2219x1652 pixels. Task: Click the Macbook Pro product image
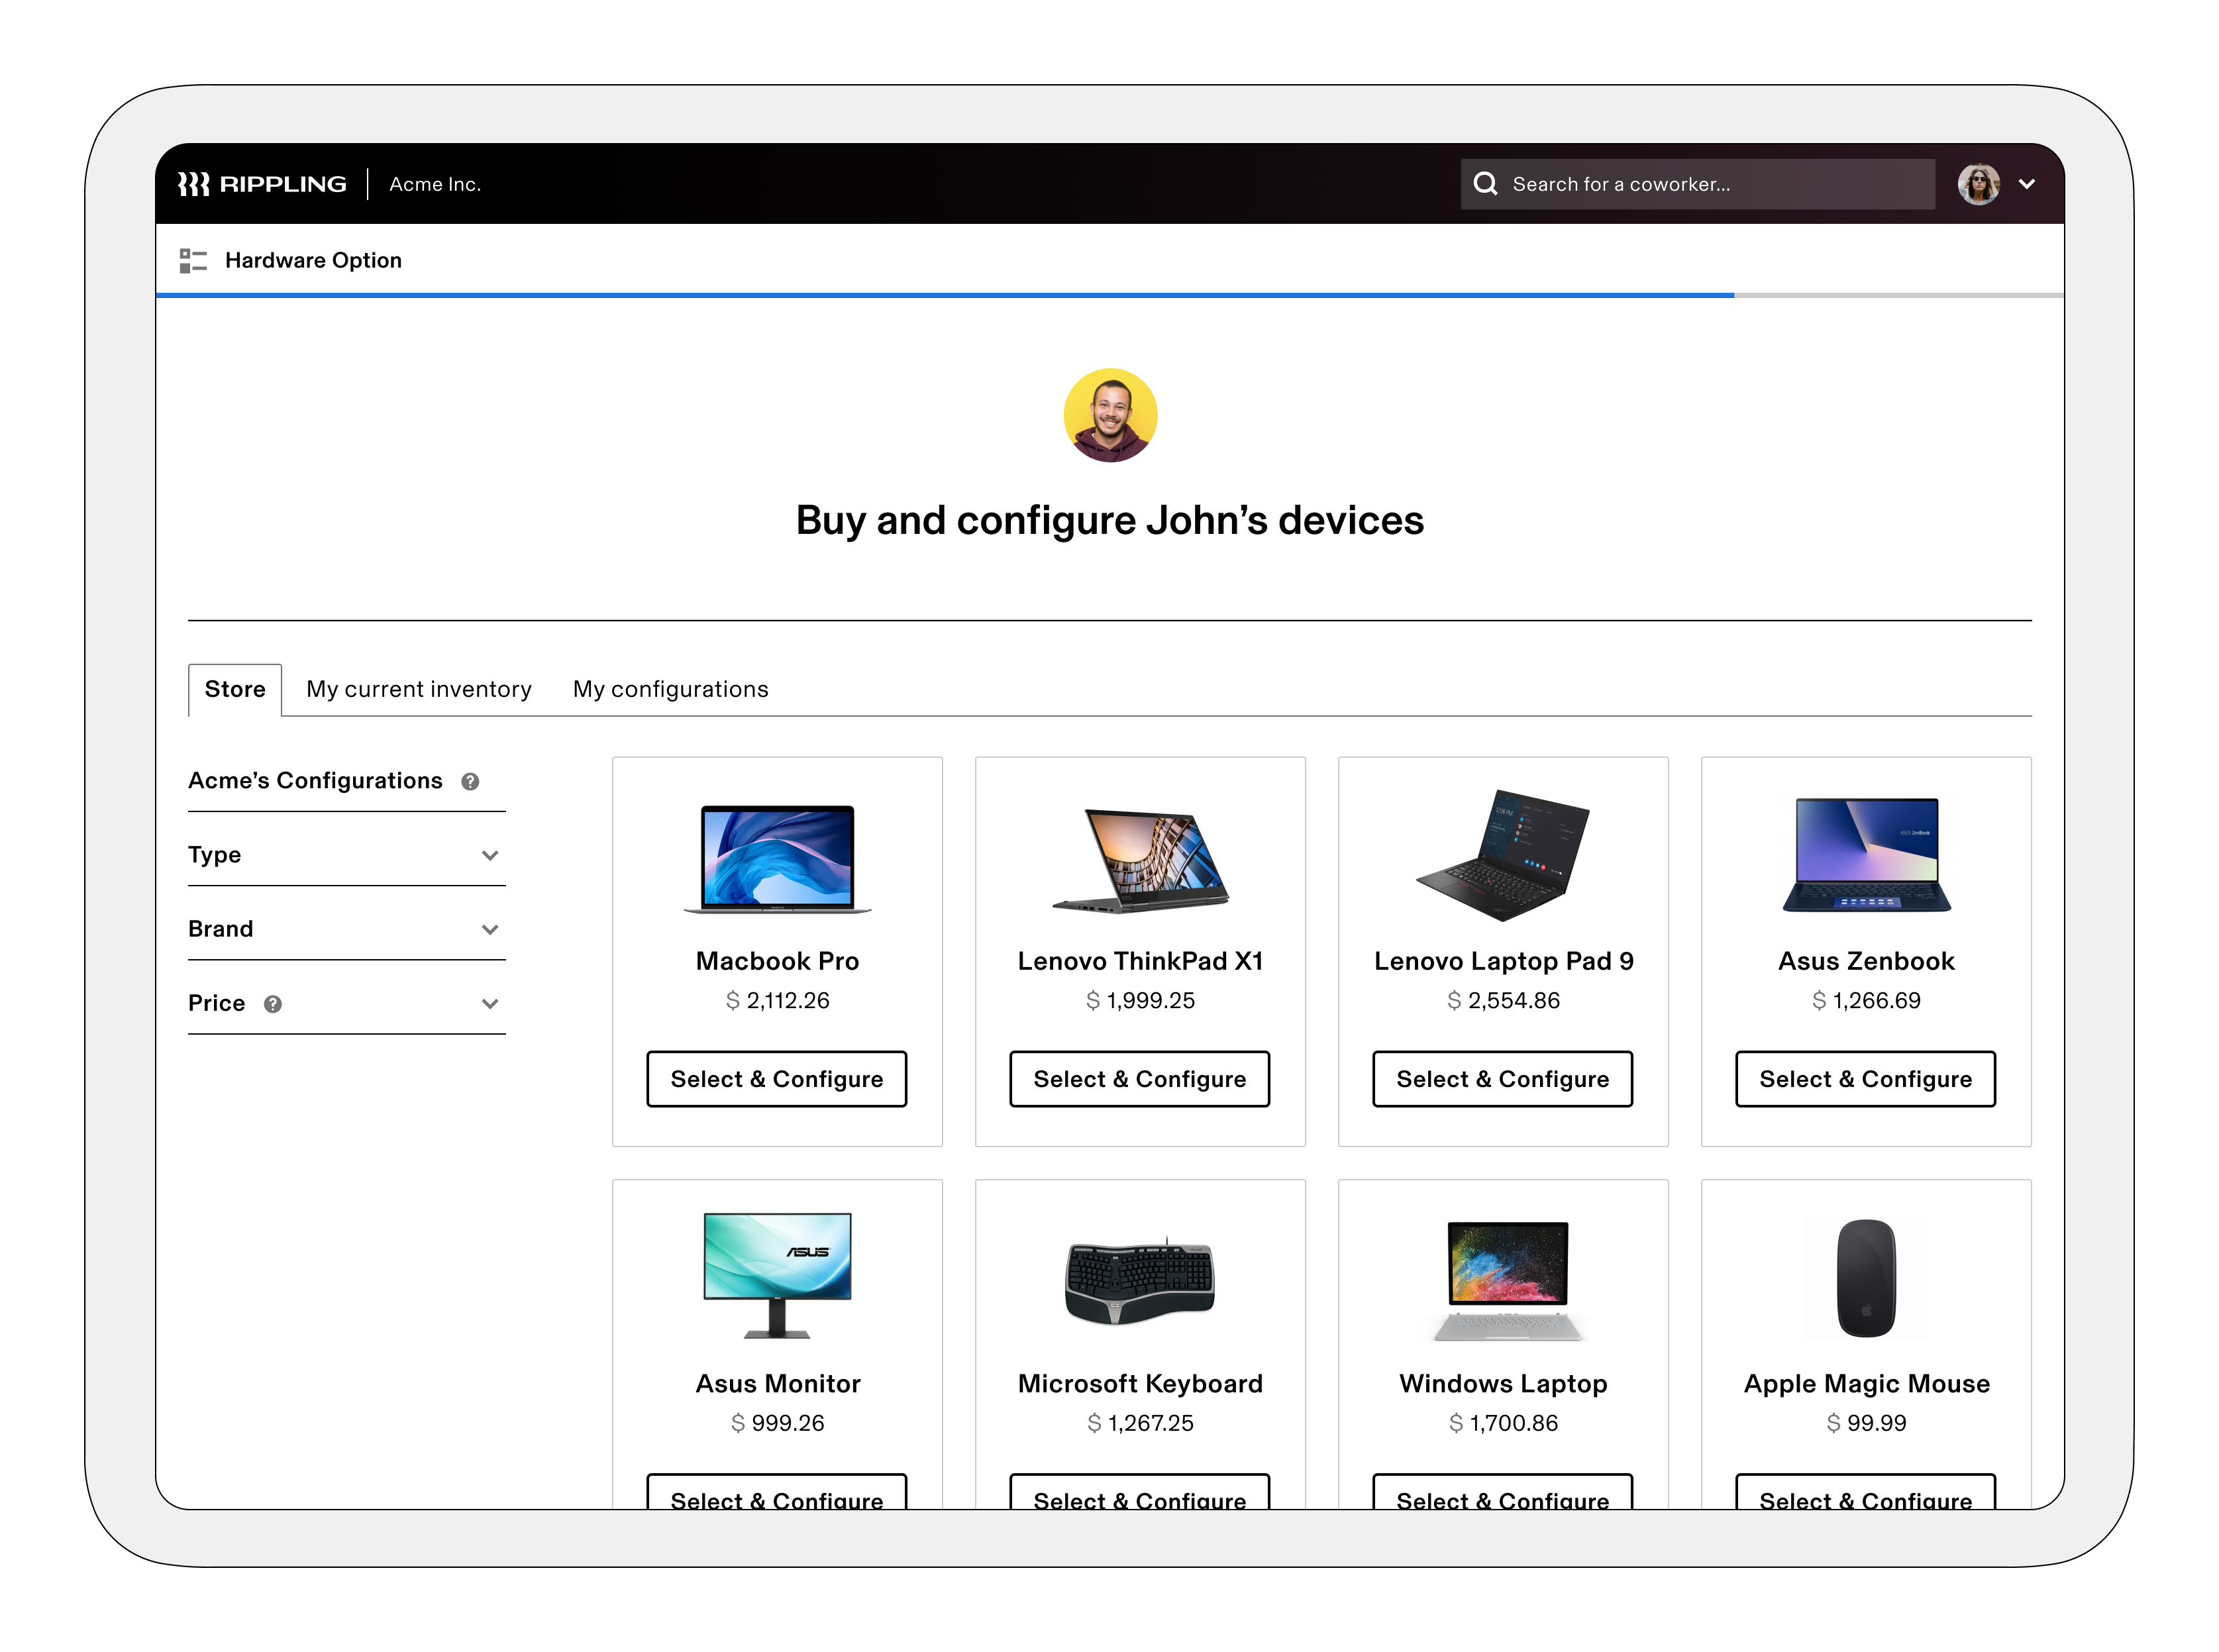pyautogui.click(x=777, y=858)
